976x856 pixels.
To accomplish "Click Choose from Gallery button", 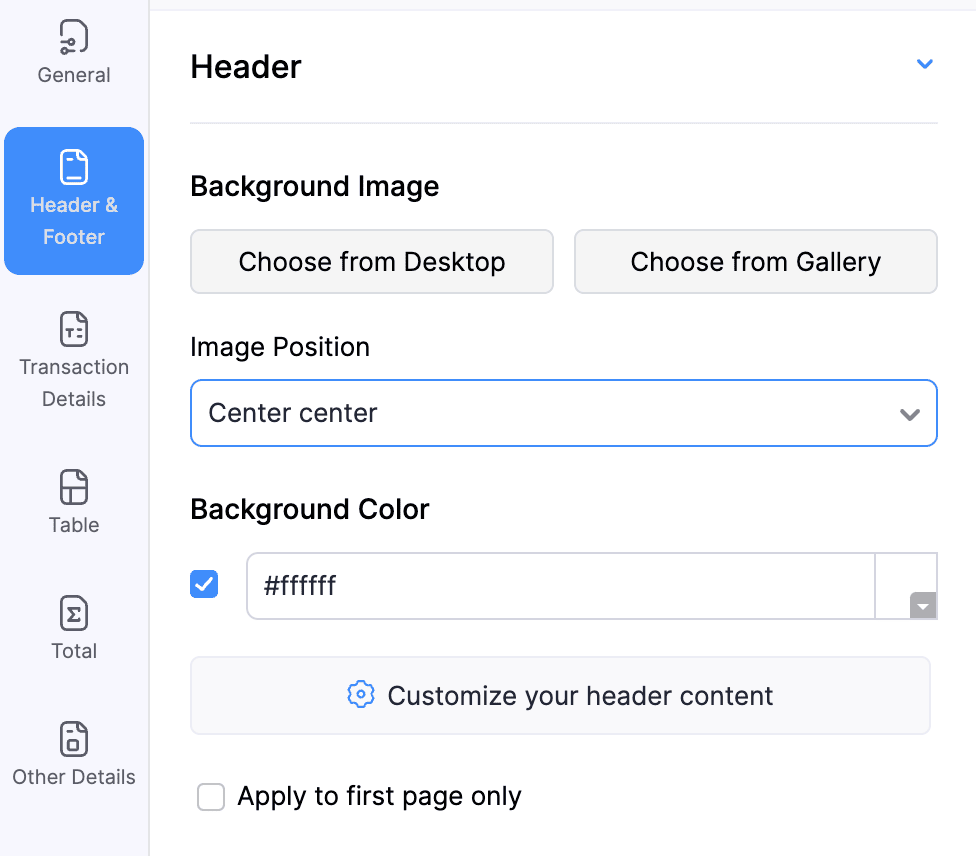I will [x=755, y=262].
